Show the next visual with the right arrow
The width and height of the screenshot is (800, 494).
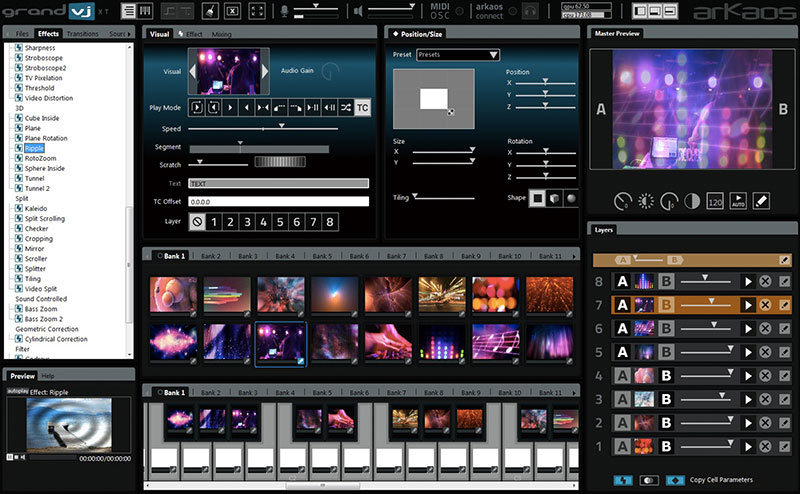(265, 71)
